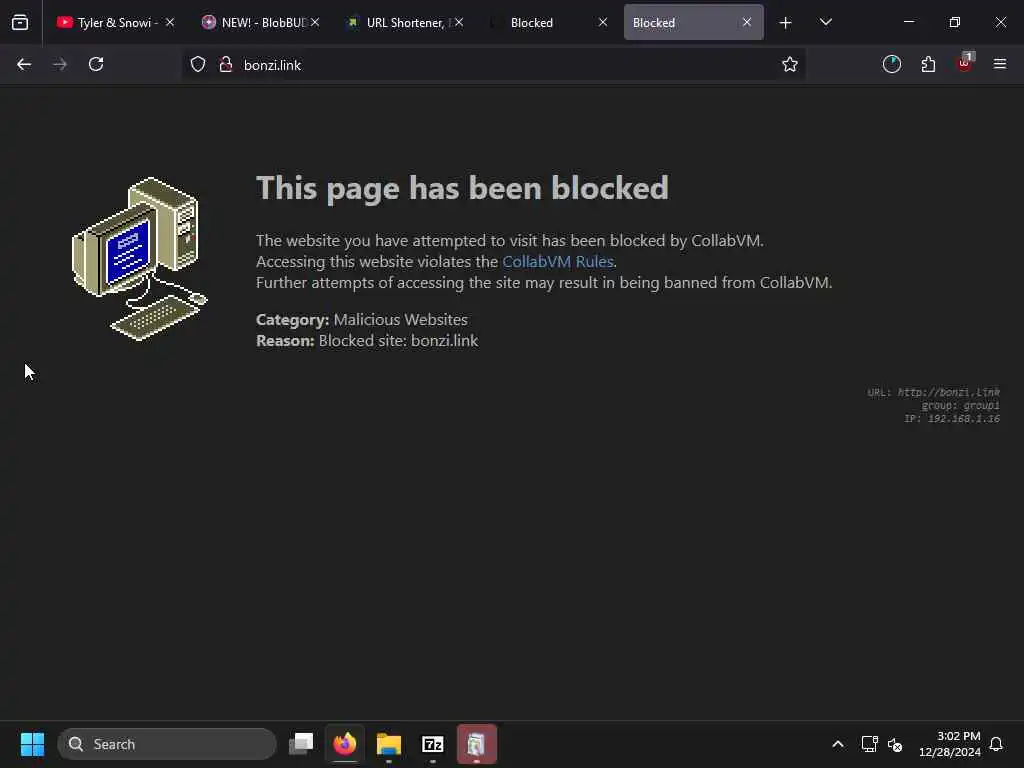The height and width of the screenshot is (768, 1024).
Task: Open the network status tray icon
Action: point(869,744)
